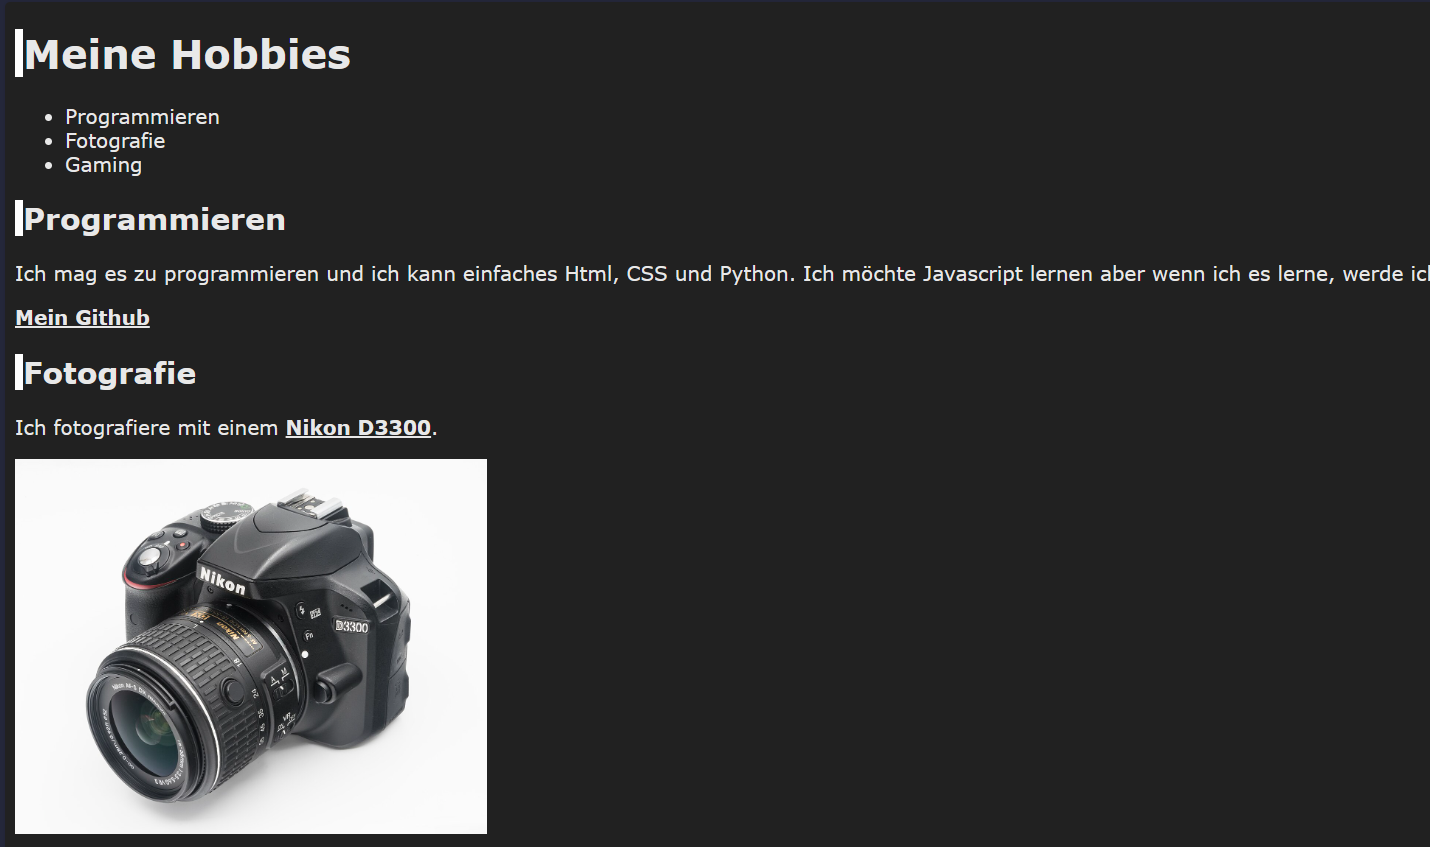The image size is (1430, 847).
Task: Click the Programmieren section heading
Action: [155, 219]
